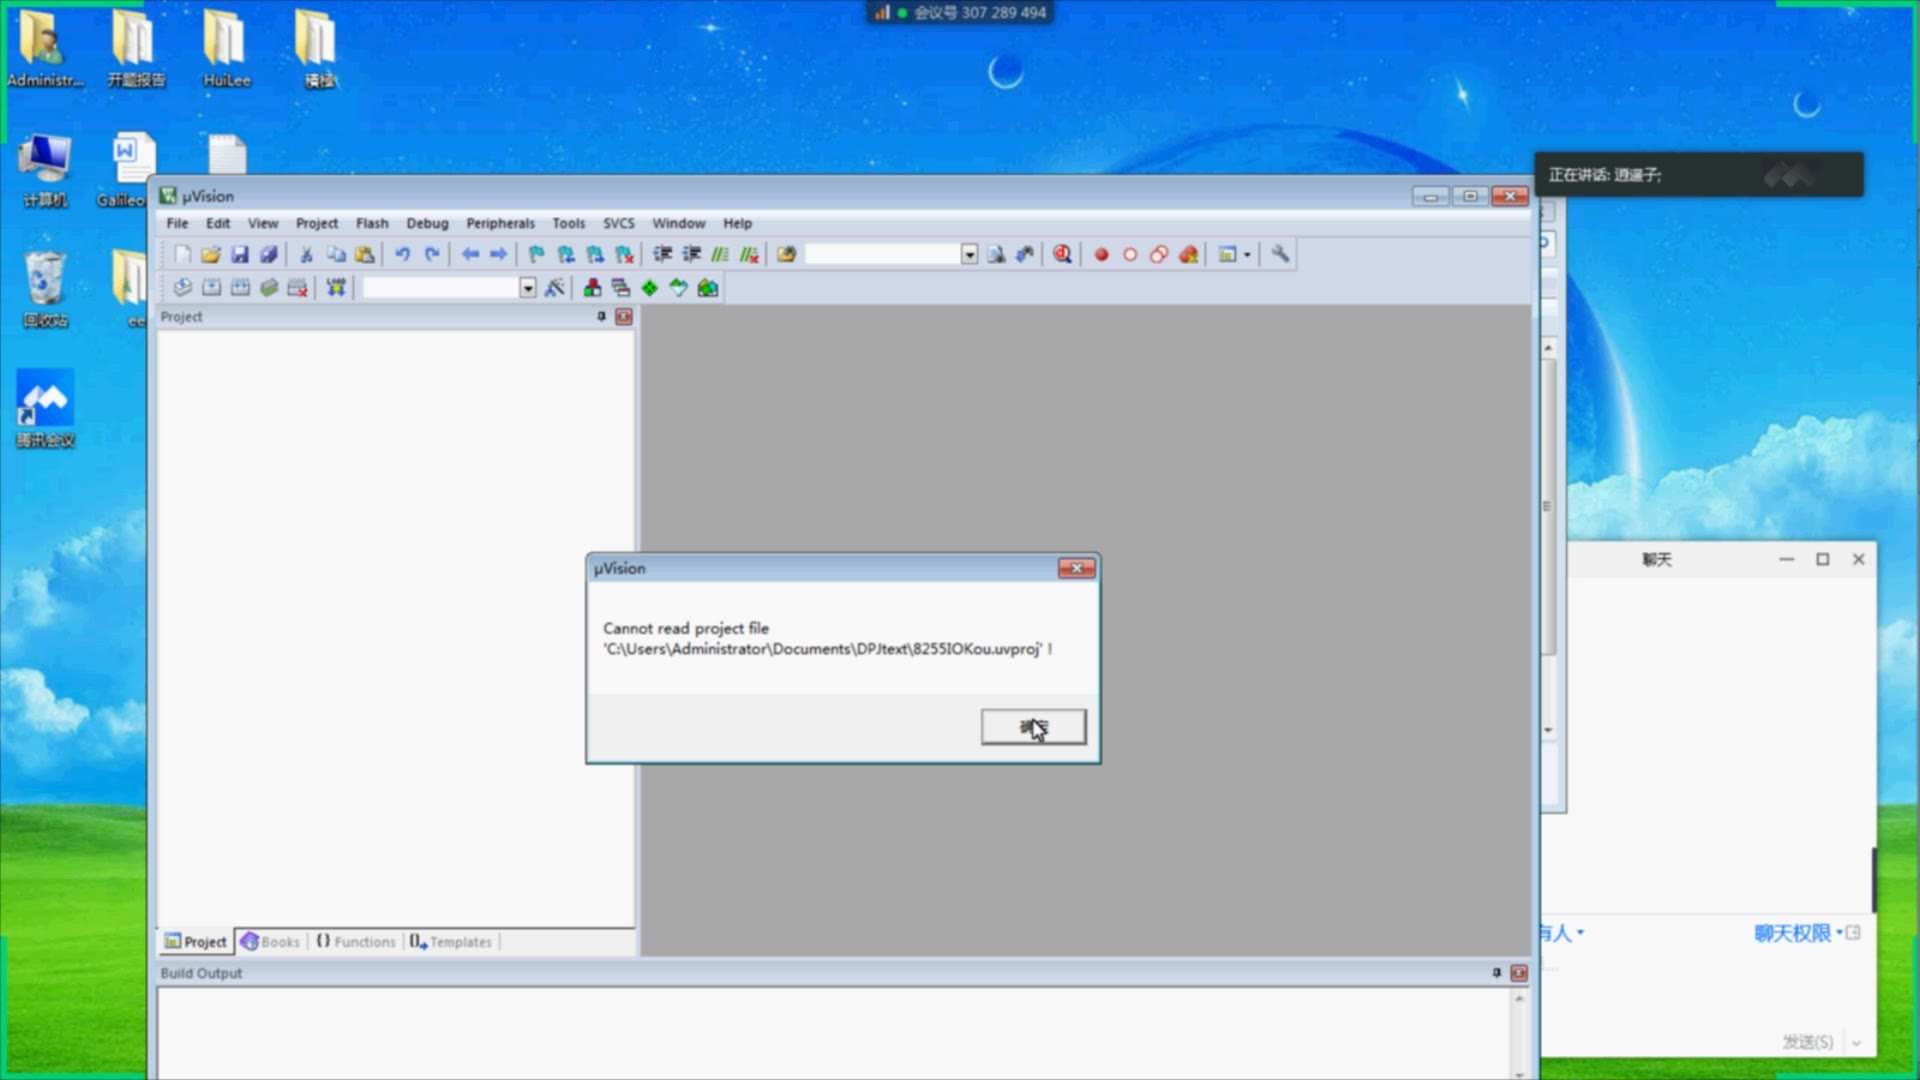Click Insert Breakpoint red dot icon
This screenshot has width=1920, height=1080.
pos(1101,255)
